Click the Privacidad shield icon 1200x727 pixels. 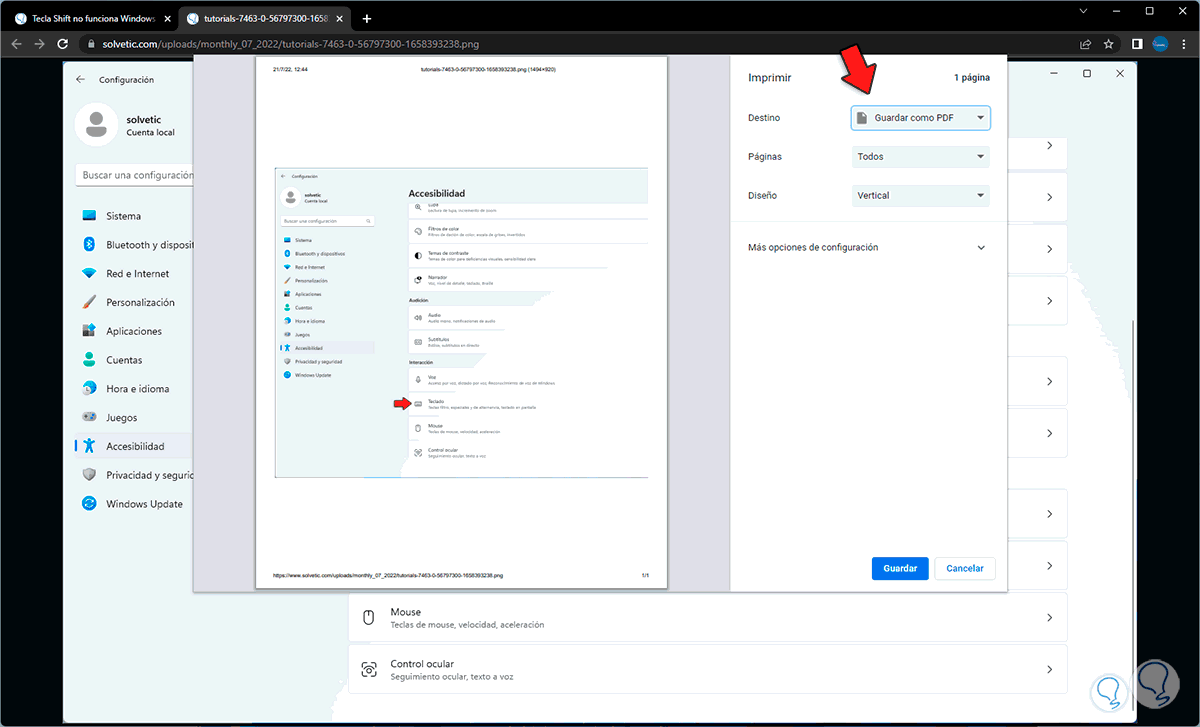[x=89, y=475]
